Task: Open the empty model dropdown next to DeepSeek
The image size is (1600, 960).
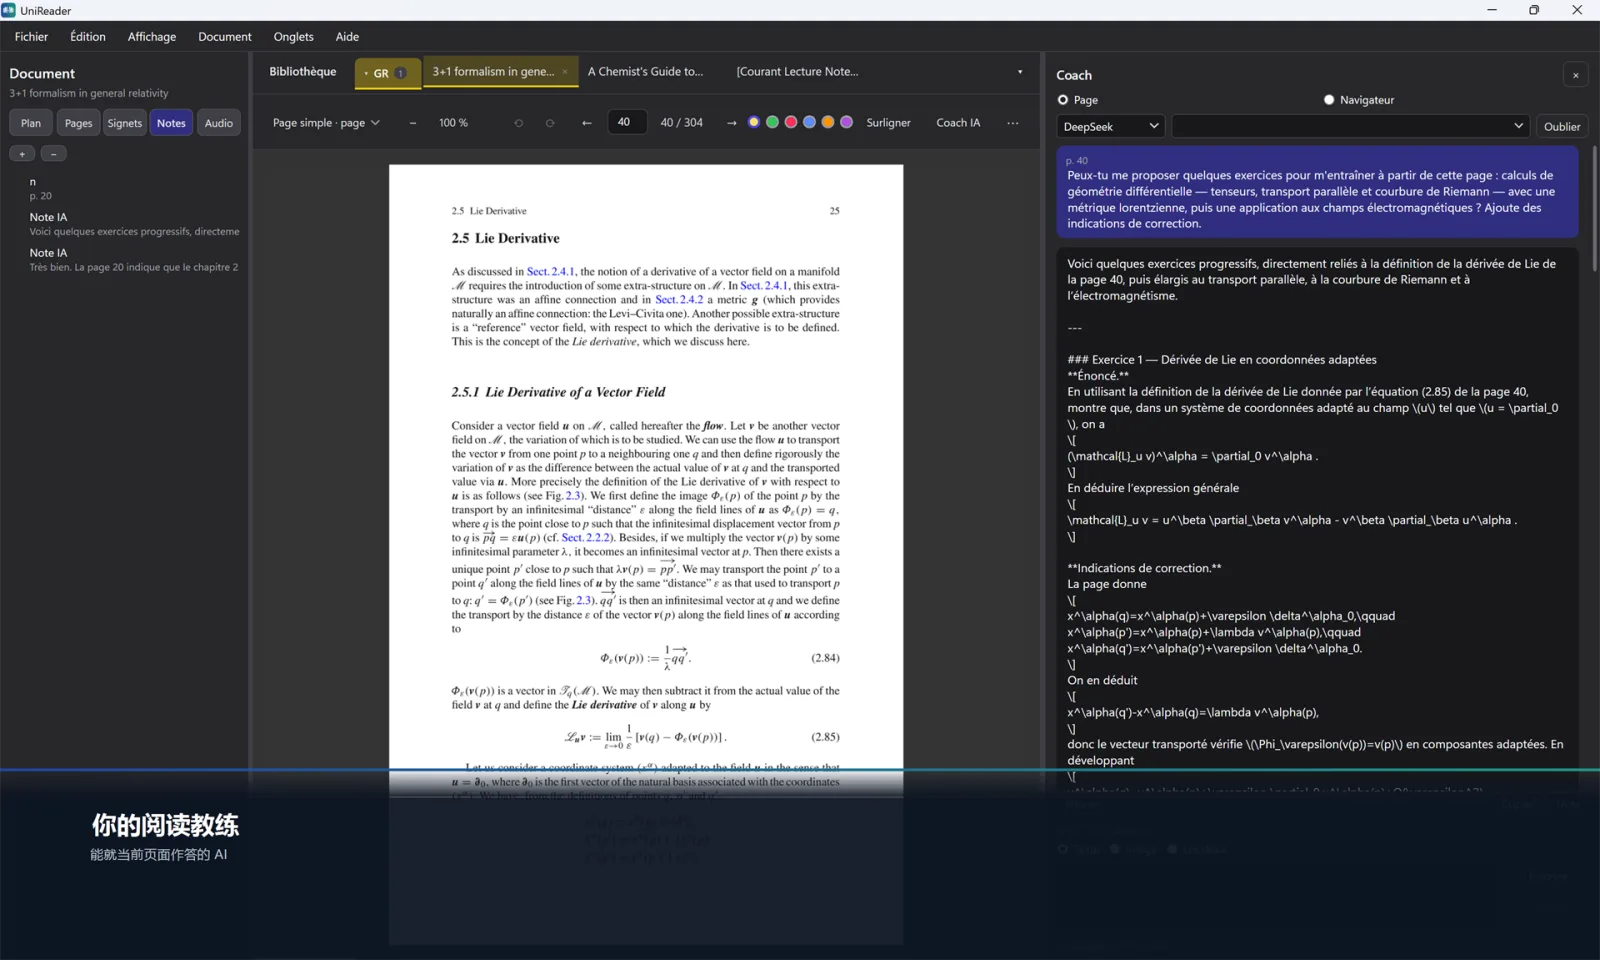Action: click(1350, 127)
